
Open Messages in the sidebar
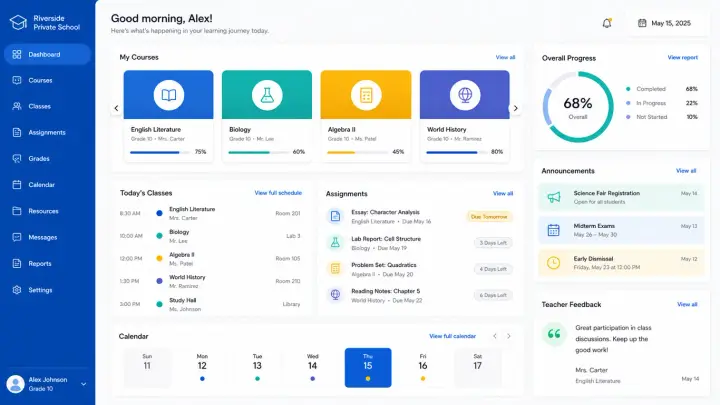(x=47, y=237)
